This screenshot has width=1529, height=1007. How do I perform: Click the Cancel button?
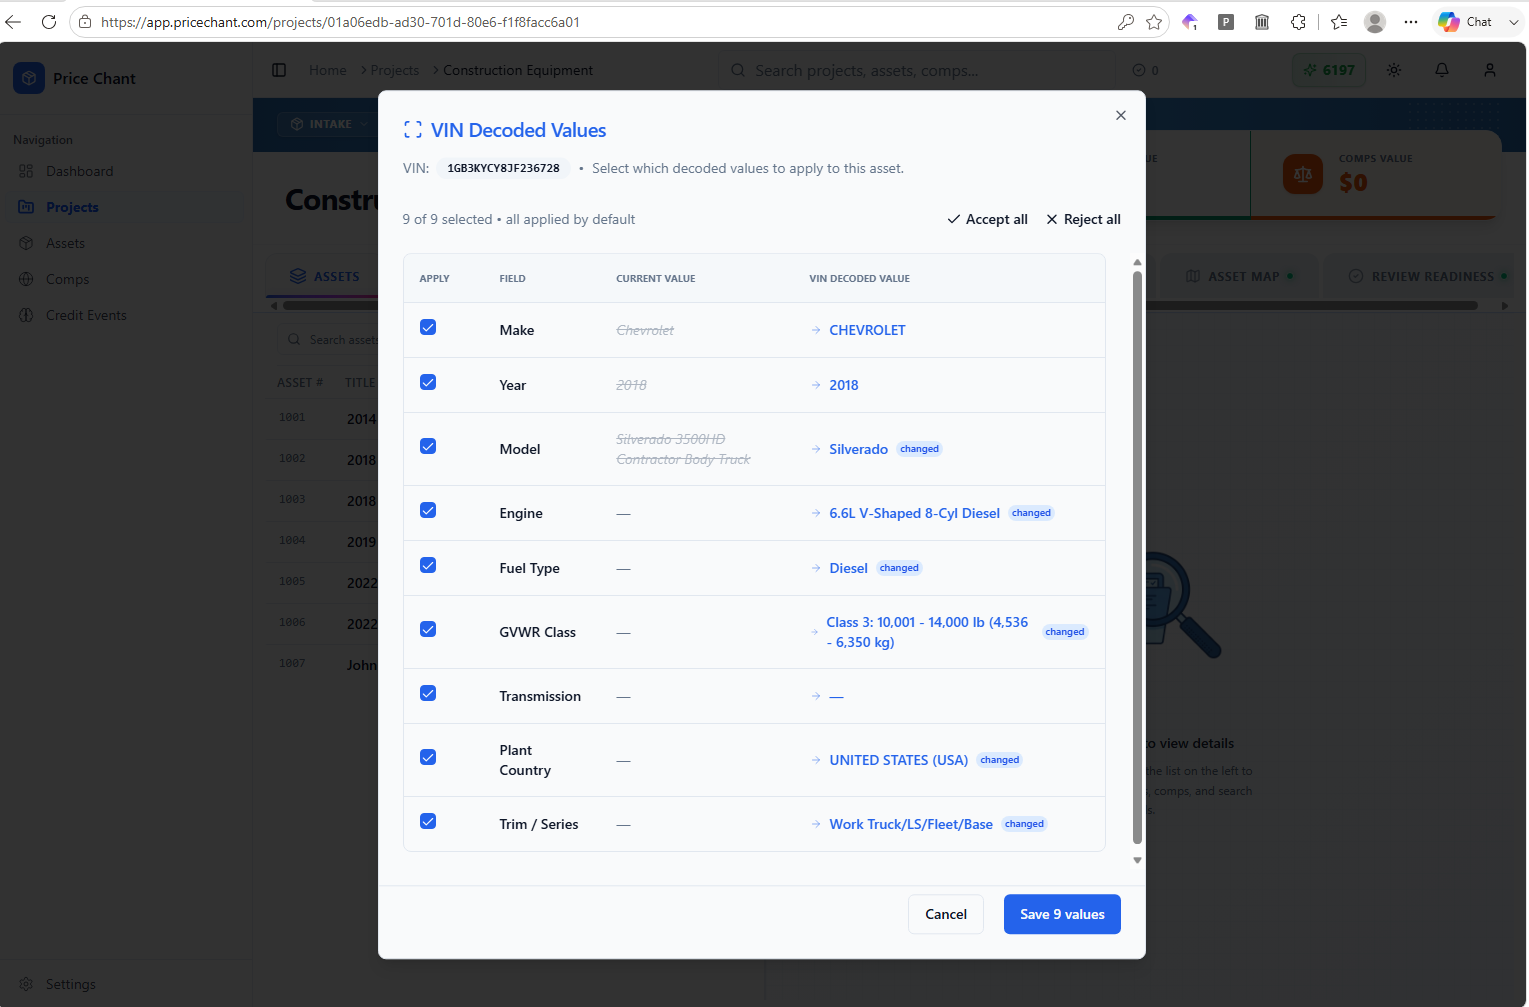[946, 914]
